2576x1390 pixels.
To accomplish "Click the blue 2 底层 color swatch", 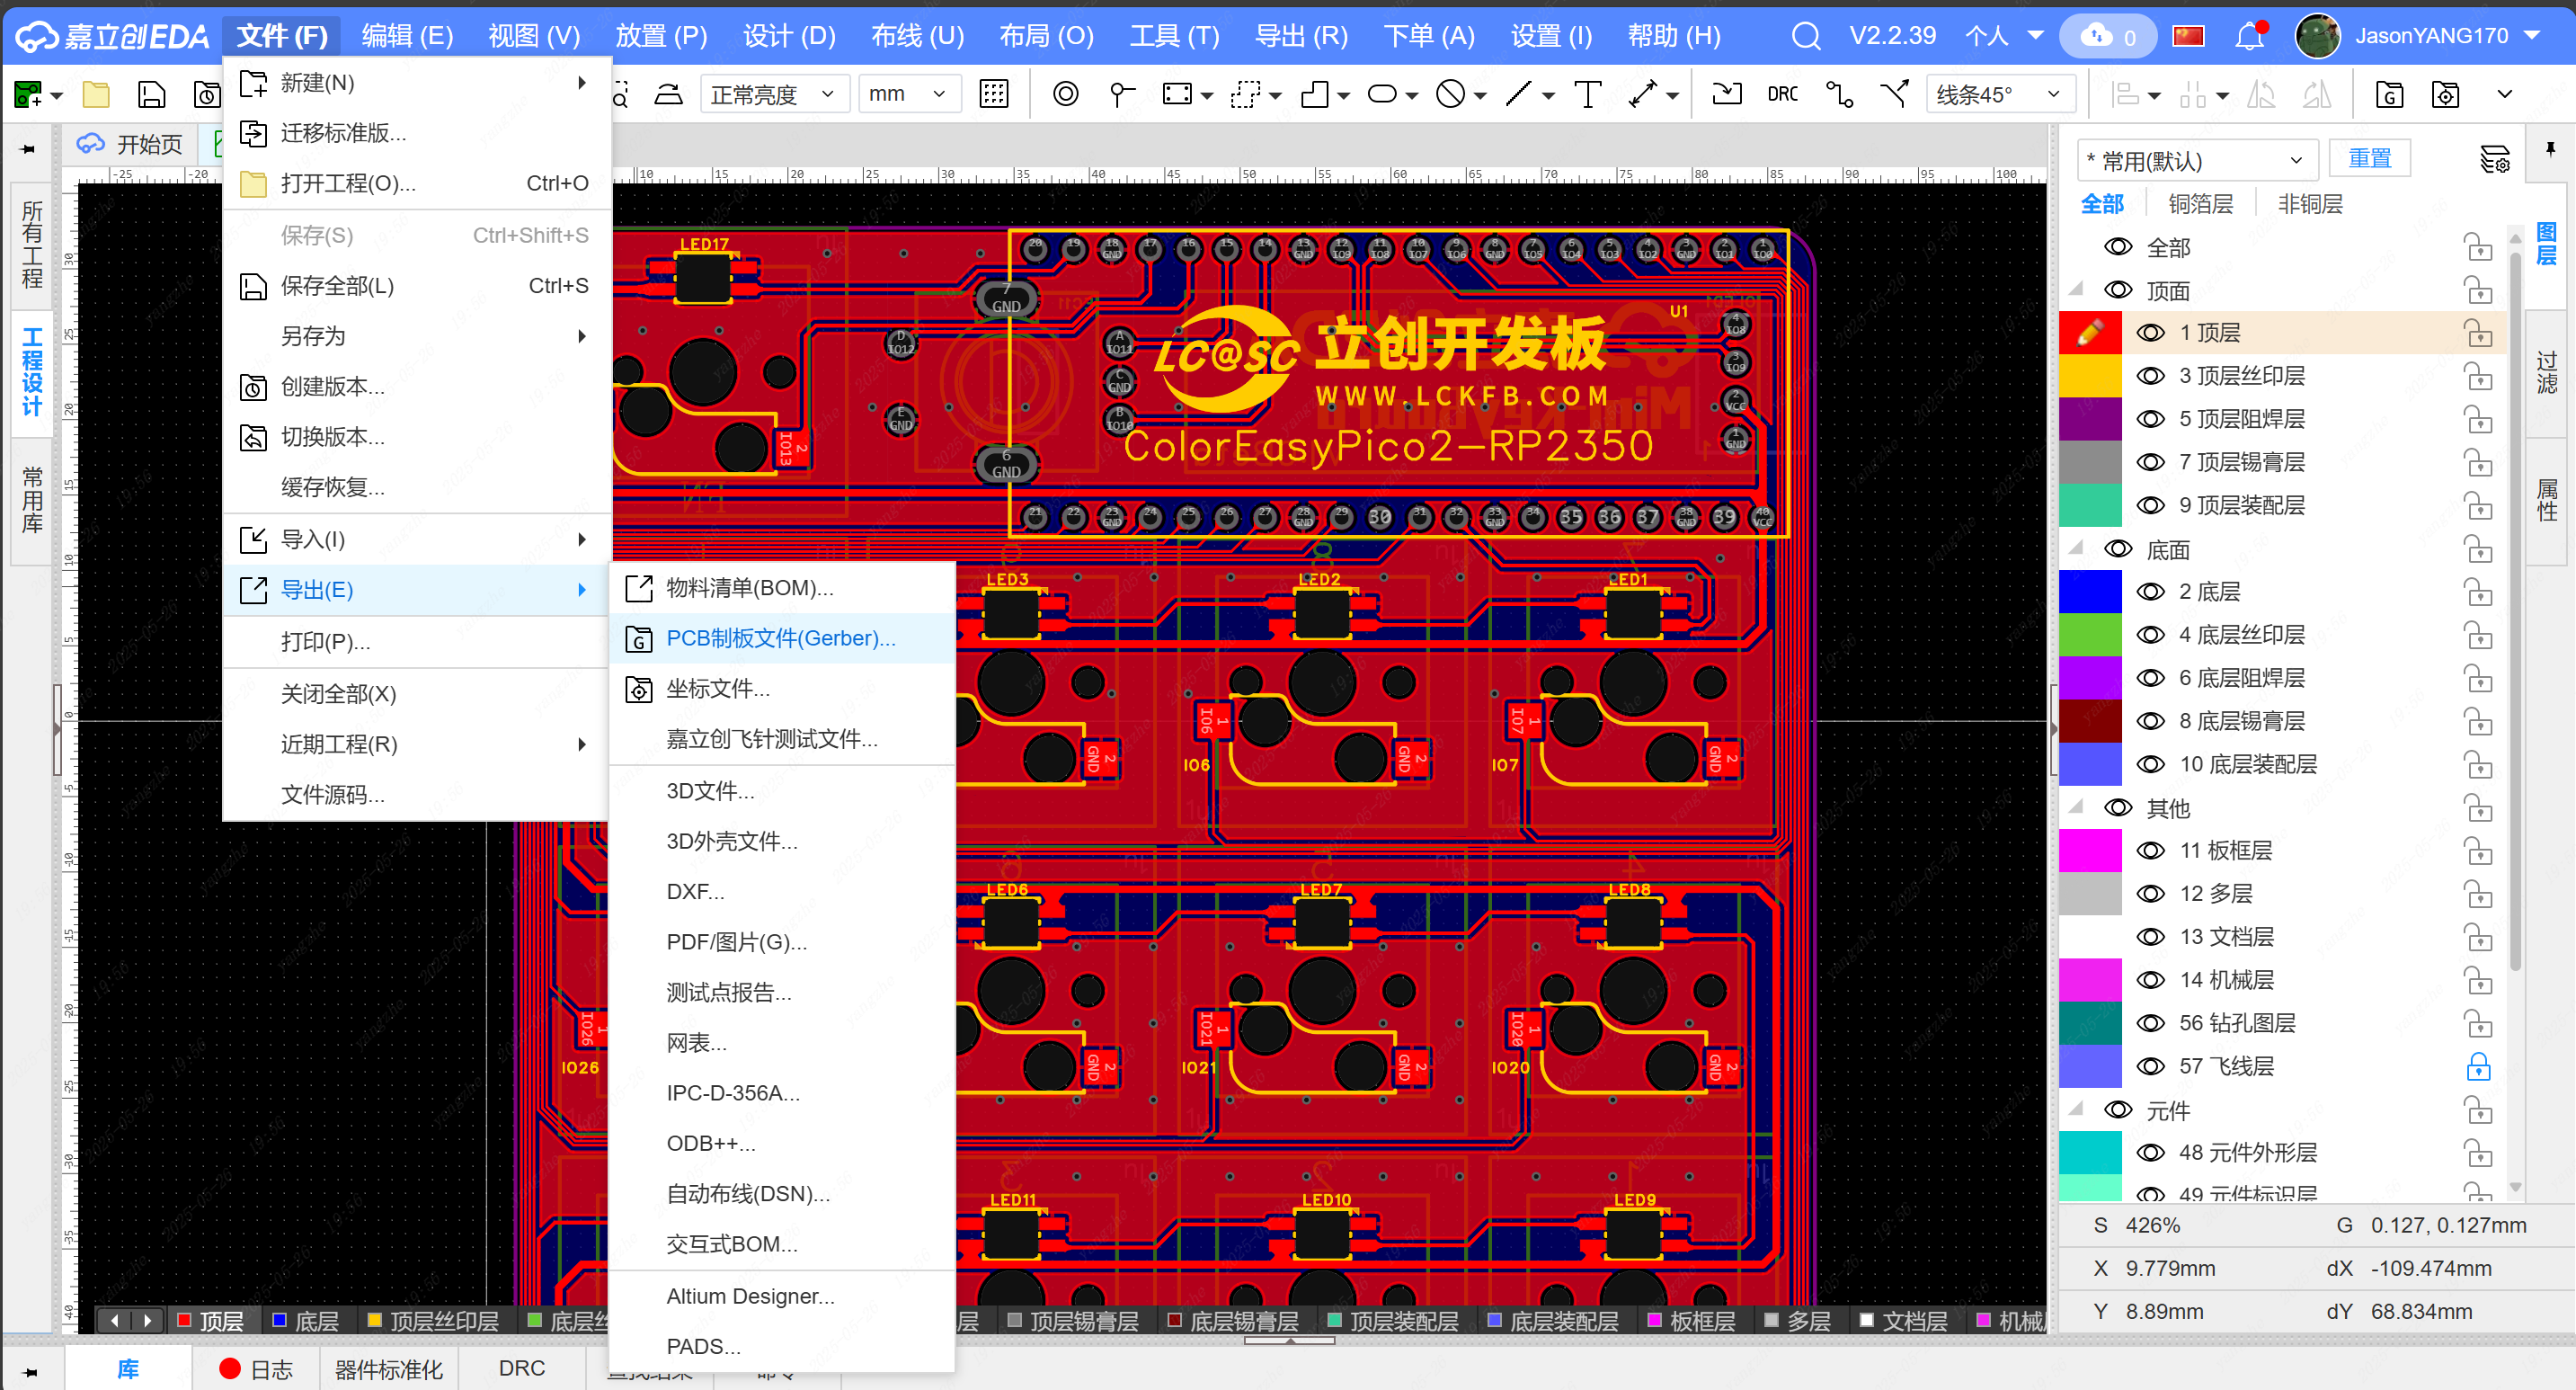I will pyautogui.click(x=2090, y=591).
